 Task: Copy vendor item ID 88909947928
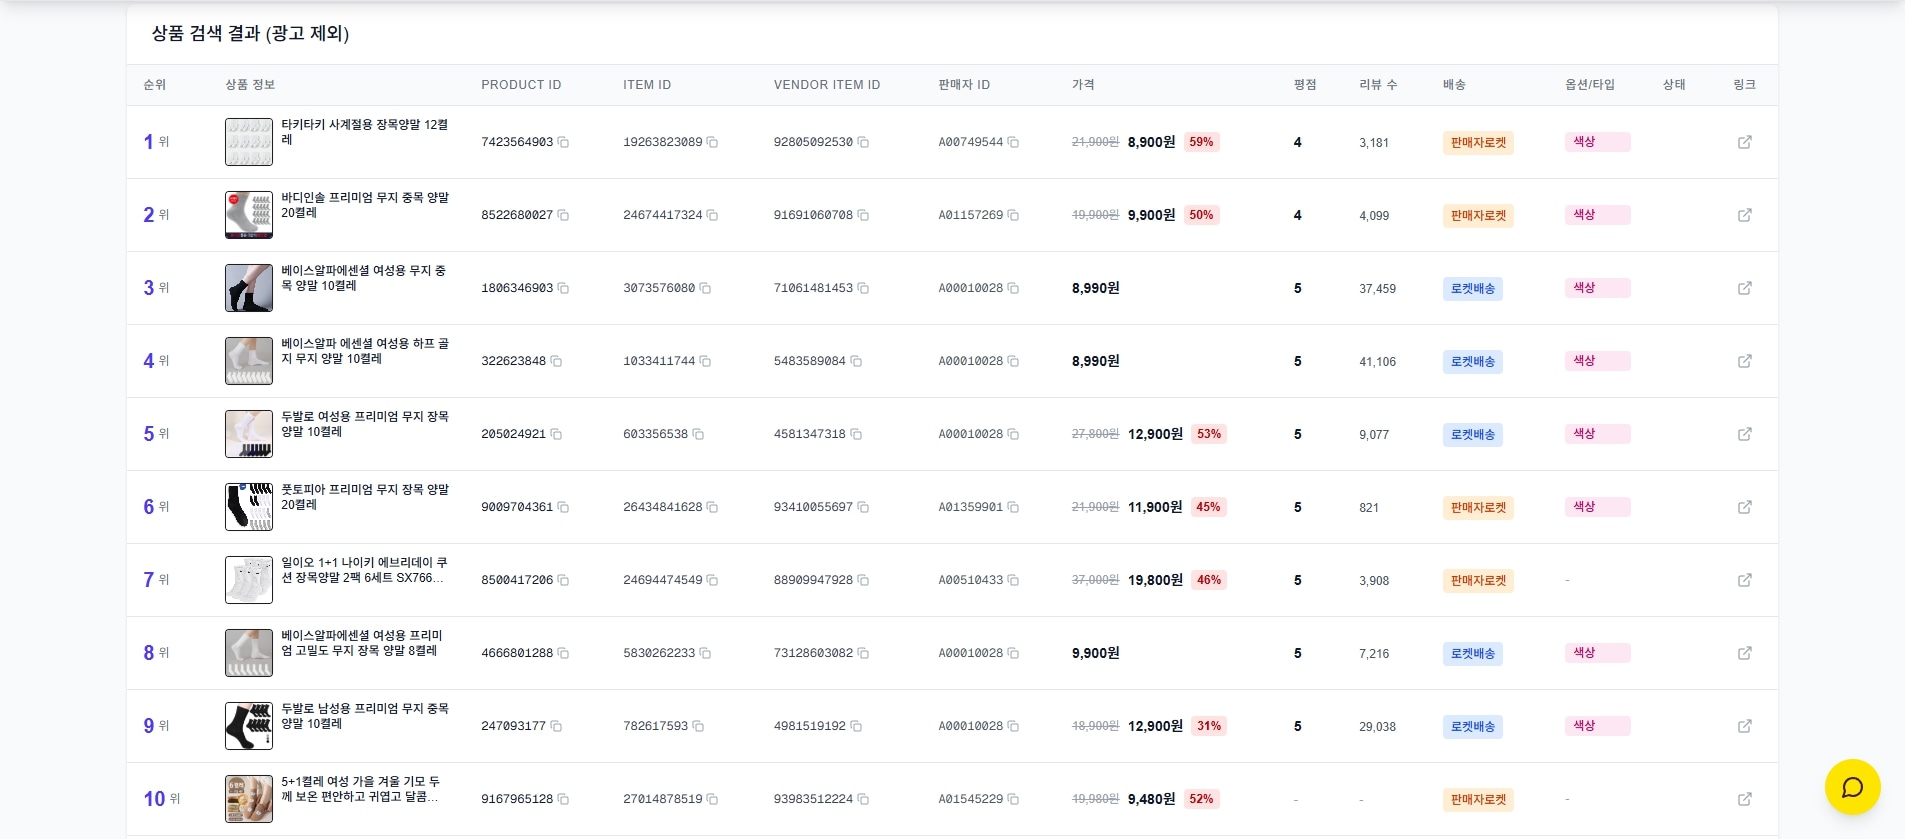(x=863, y=581)
